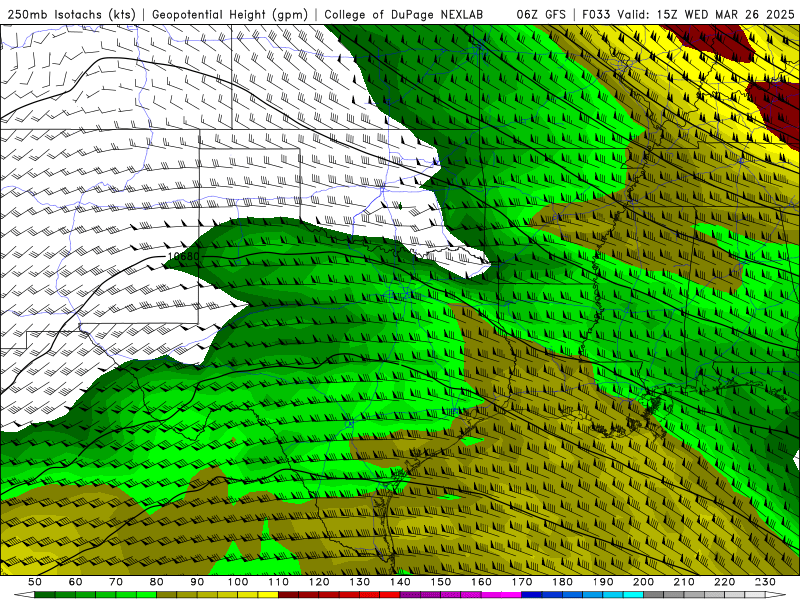This screenshot has height=600, width=800.
Task: Click the '150' value on the color scale
Action: click(440, 582)
